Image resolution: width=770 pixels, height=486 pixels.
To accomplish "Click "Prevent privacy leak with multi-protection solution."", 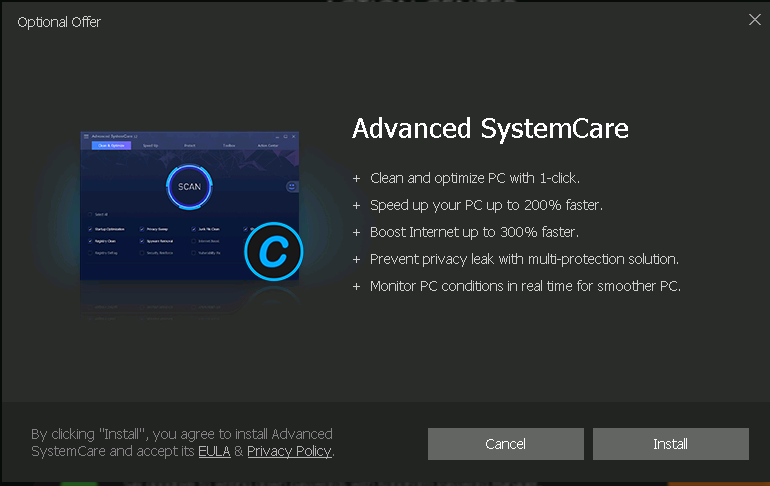I will point(524,259).
